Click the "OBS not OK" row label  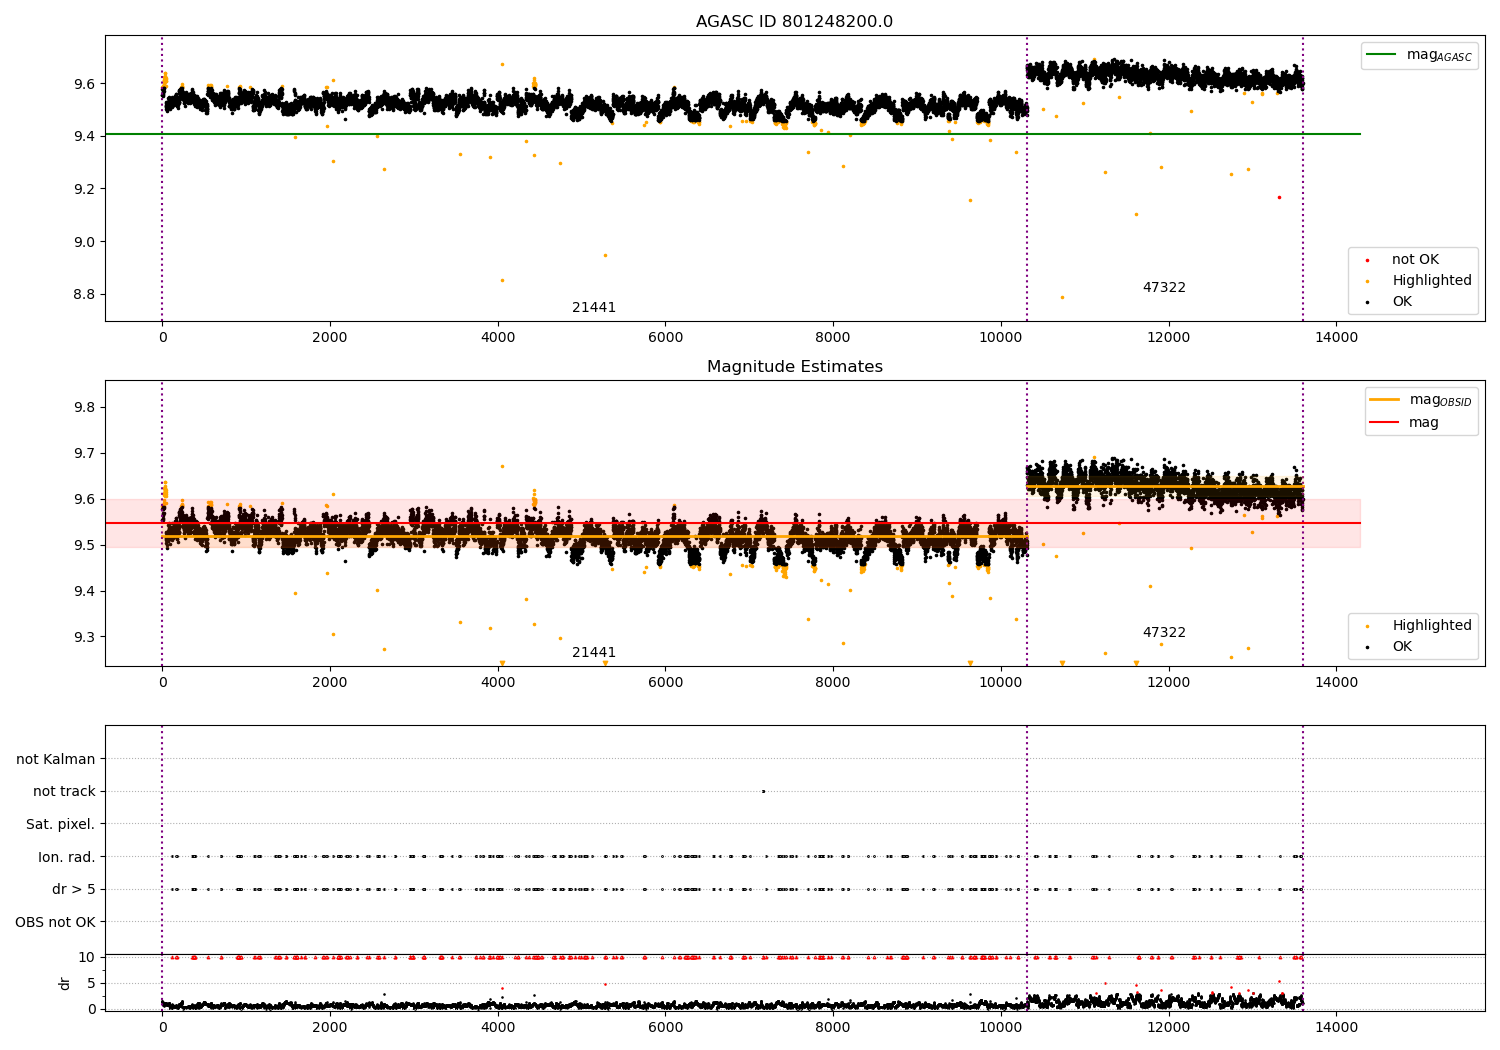click(55, 923)
